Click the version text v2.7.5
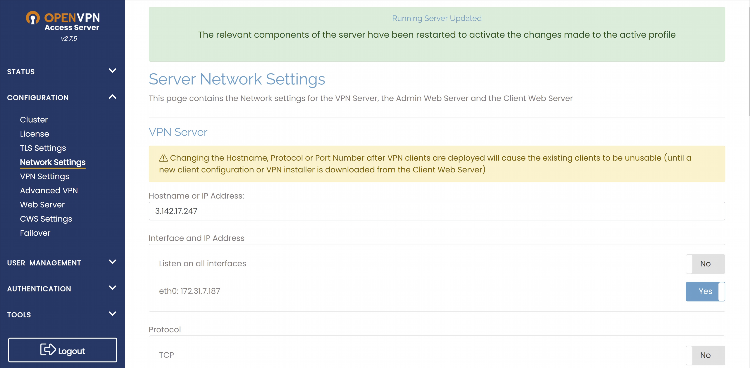 pyautogui.click(x=69, y=39)
